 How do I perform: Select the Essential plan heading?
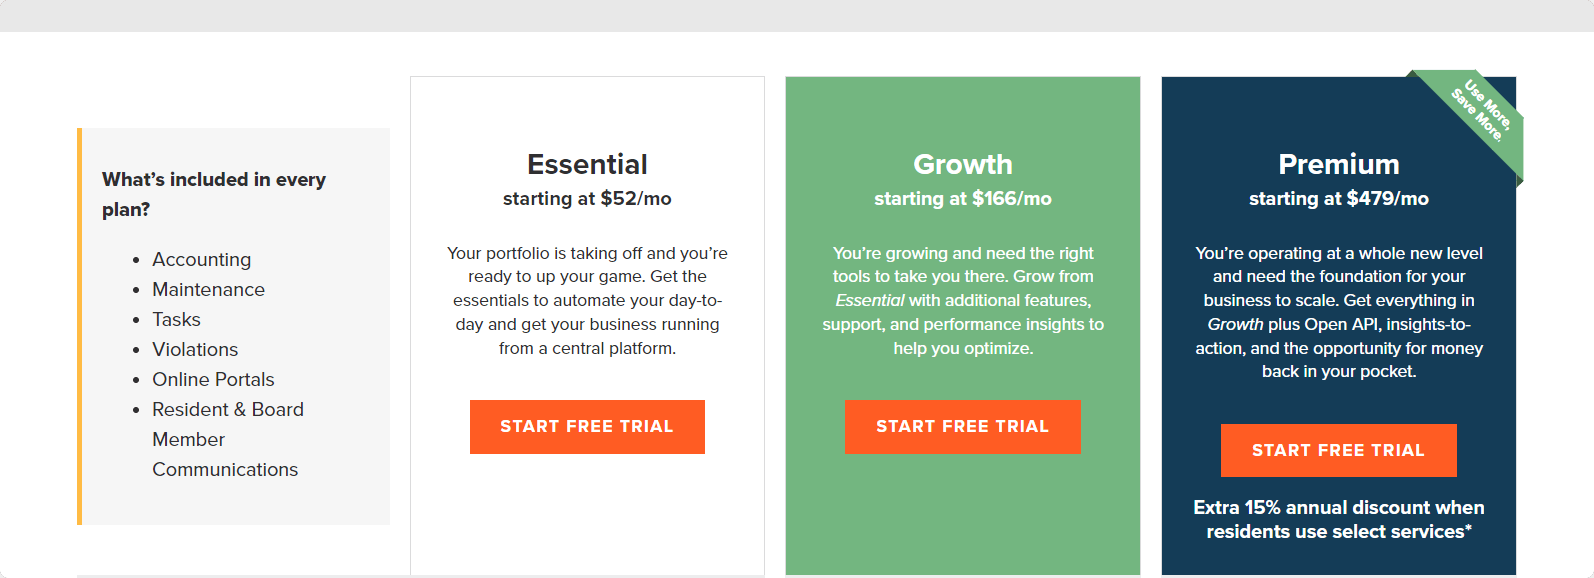coord(587,164)
